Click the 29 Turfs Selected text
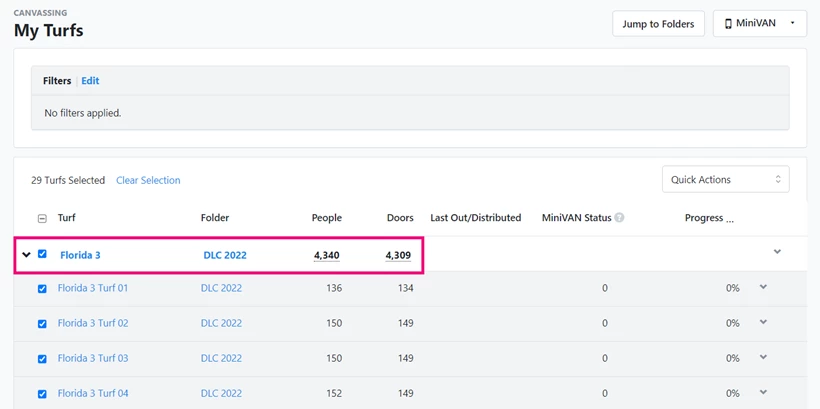 [68, 180]
